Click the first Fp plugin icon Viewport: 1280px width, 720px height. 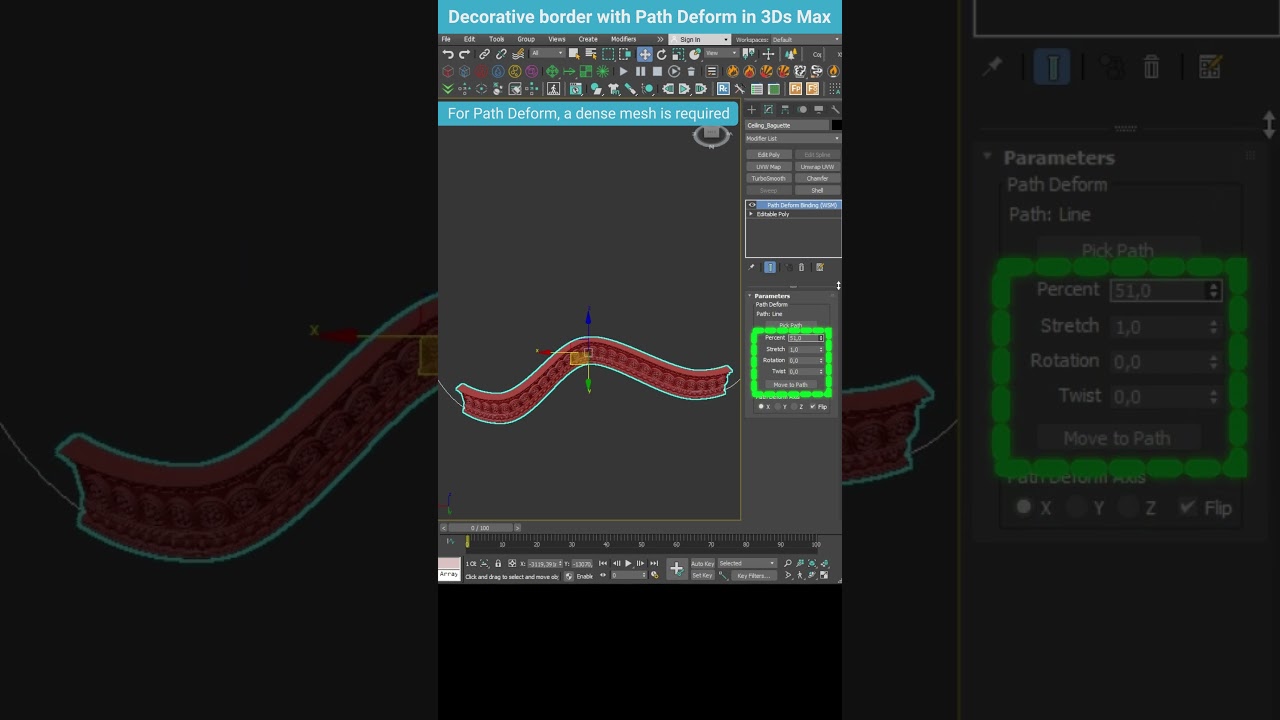tap(796, 89)
